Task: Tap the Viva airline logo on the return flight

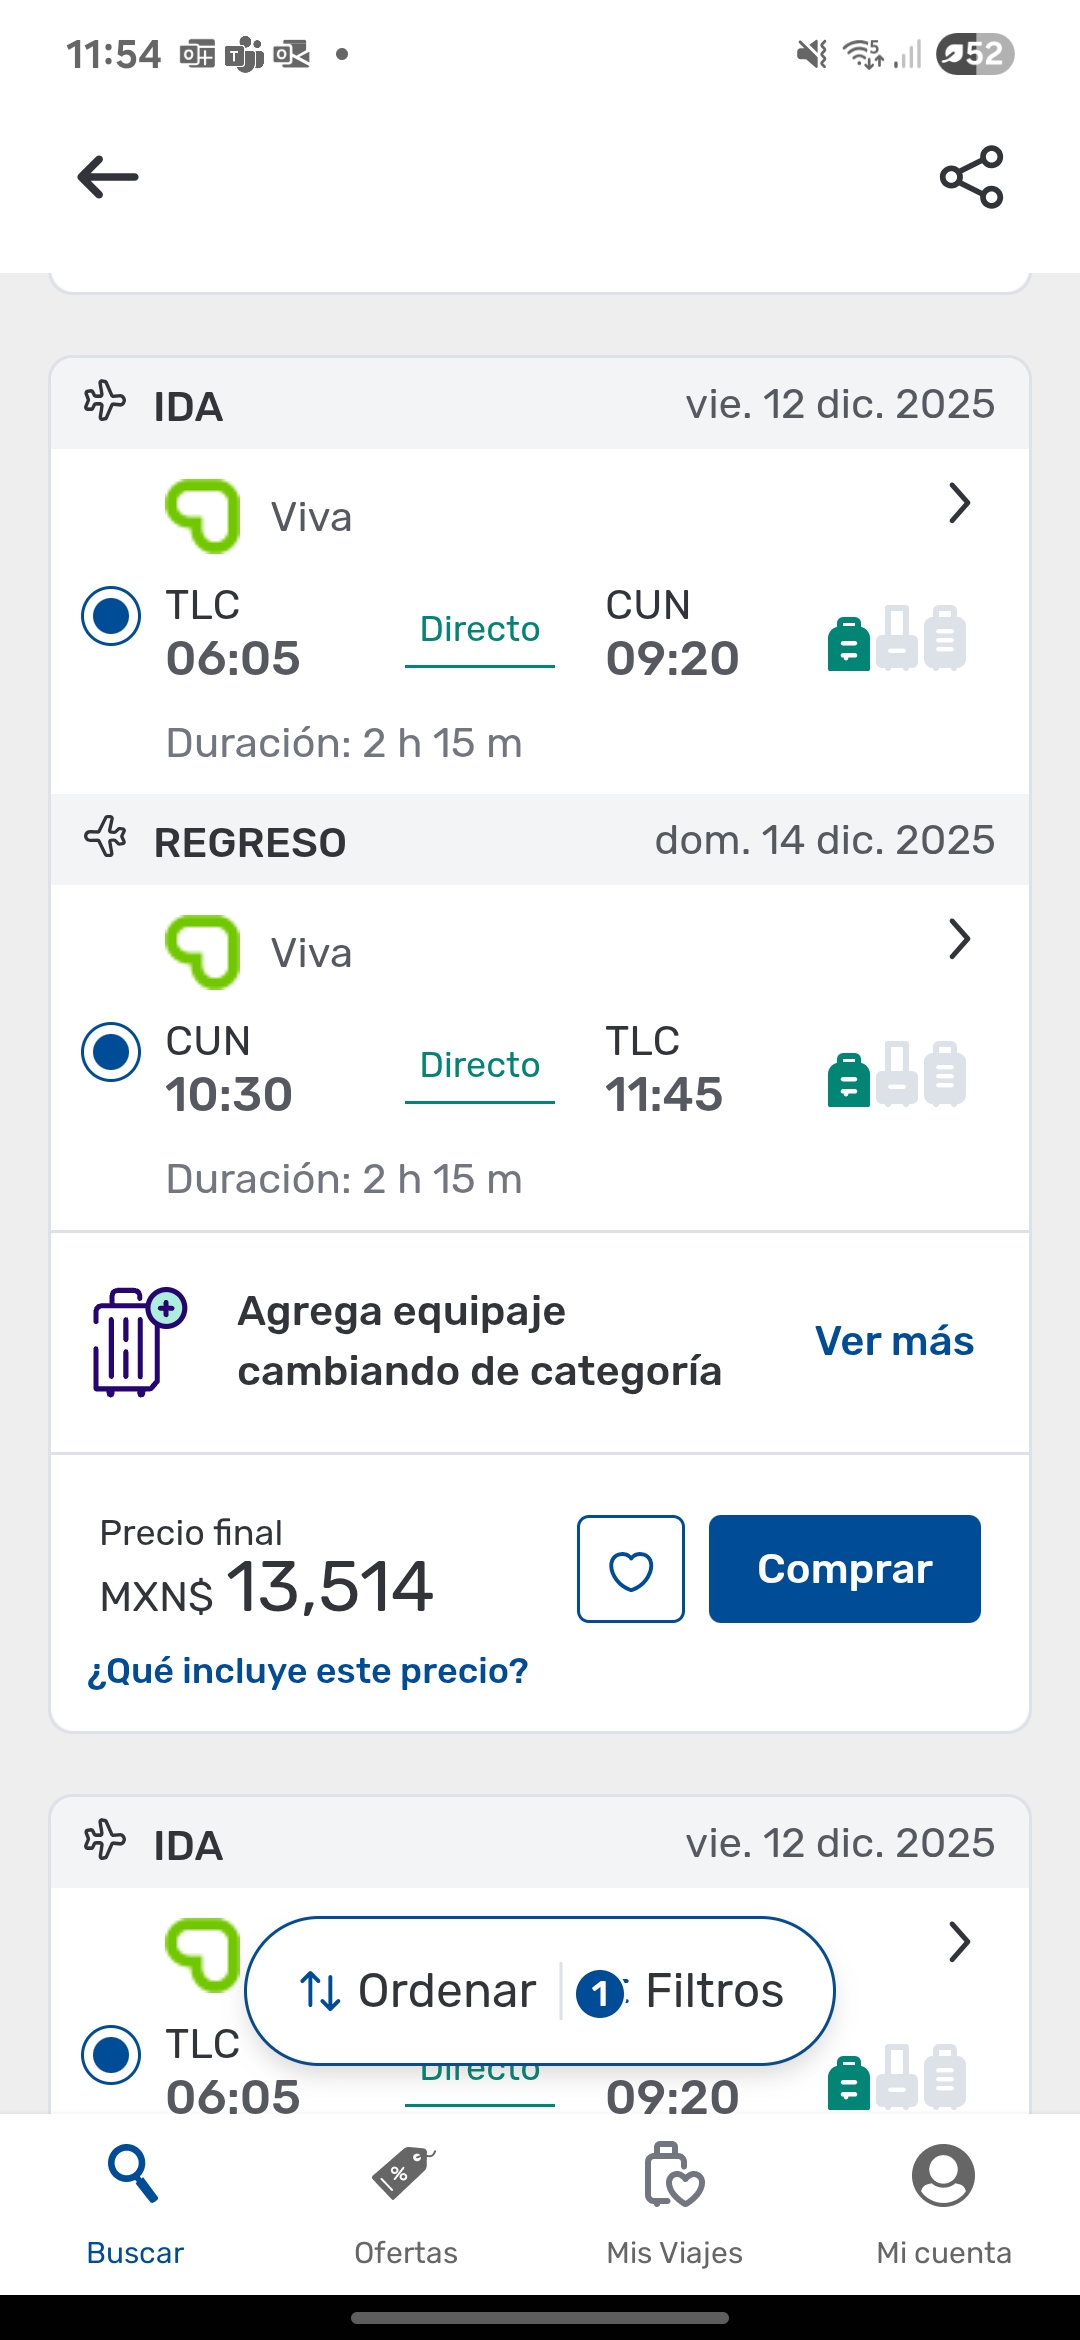Action: click(x=203, y=952)
